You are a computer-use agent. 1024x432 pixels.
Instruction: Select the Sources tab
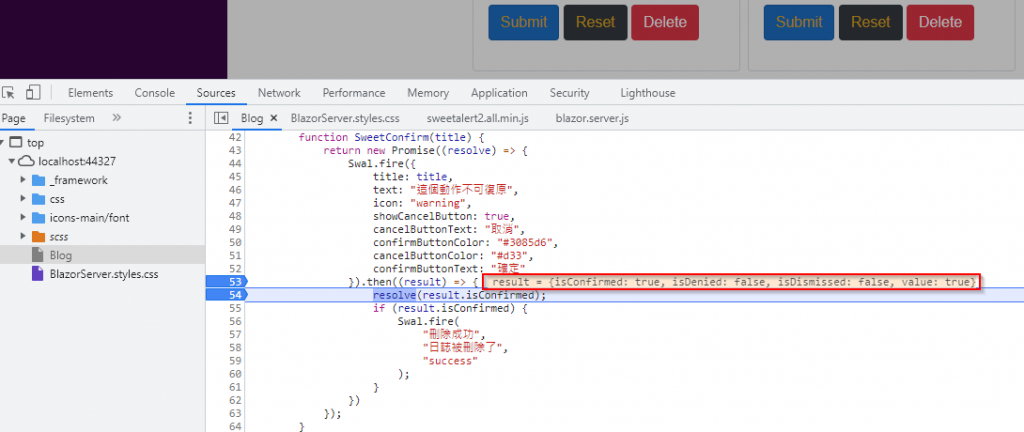[216, 93]
